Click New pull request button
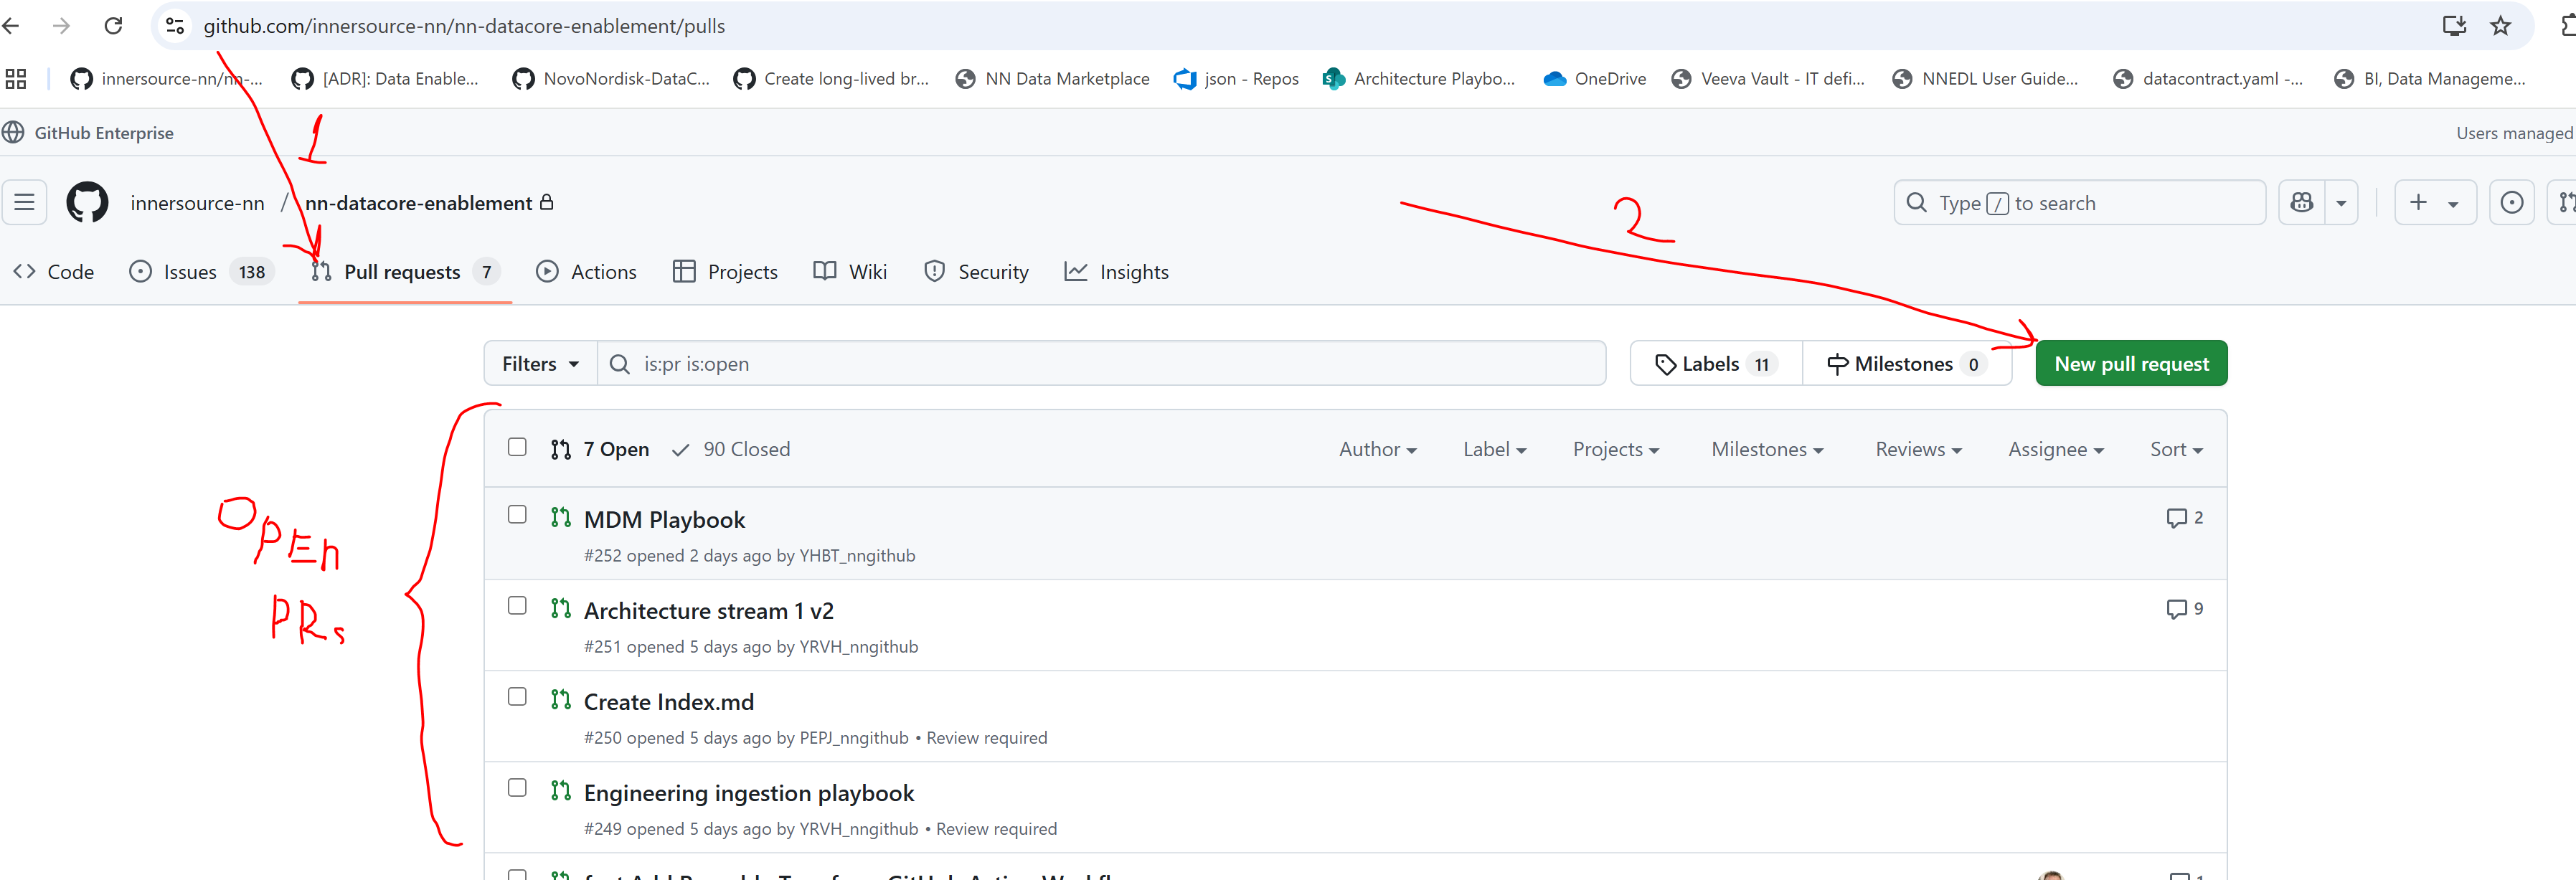This screenshot has width=2576, height=880. pos(2131,364)
